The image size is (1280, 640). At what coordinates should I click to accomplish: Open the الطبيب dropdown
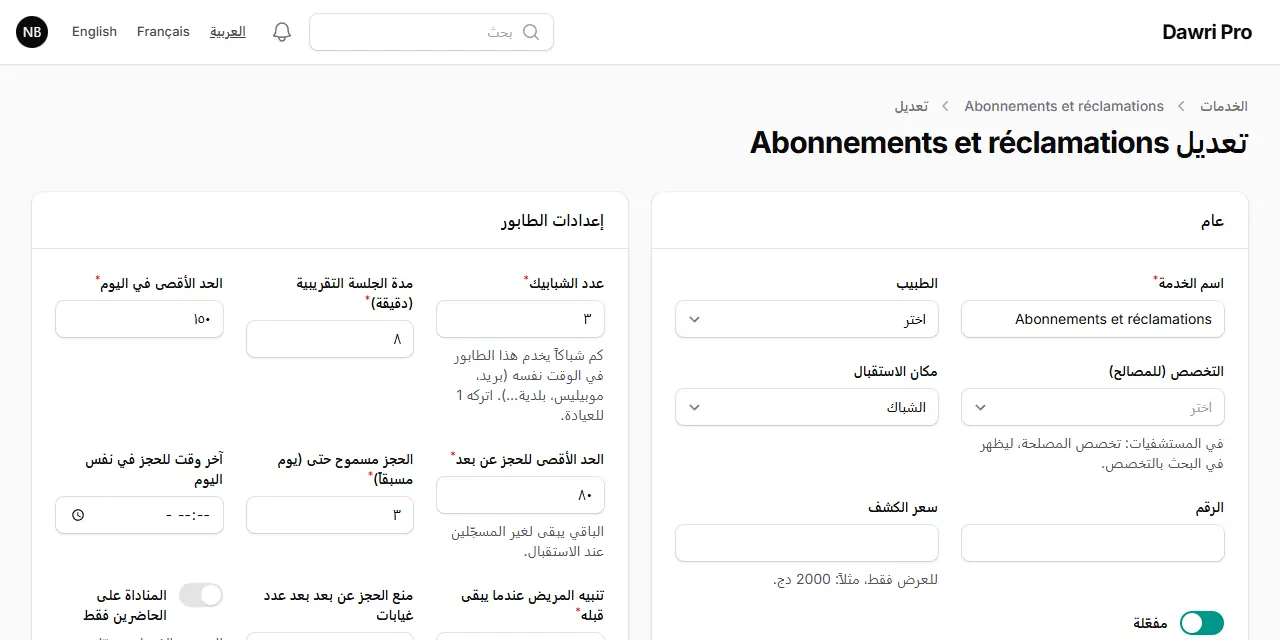[x=807, y=319]
